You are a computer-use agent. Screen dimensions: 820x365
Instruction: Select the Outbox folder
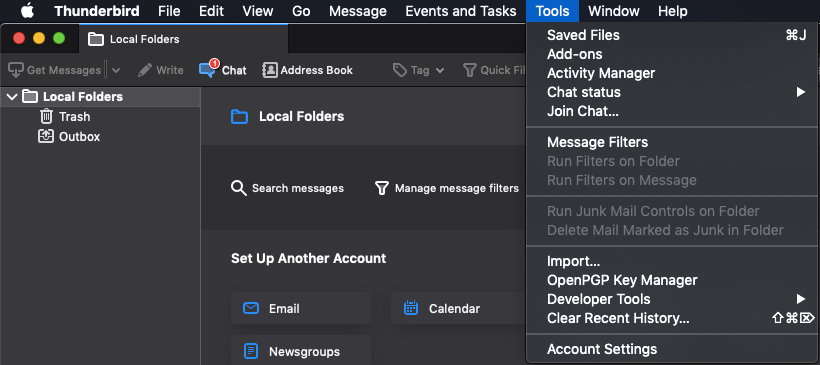(69, 136)
